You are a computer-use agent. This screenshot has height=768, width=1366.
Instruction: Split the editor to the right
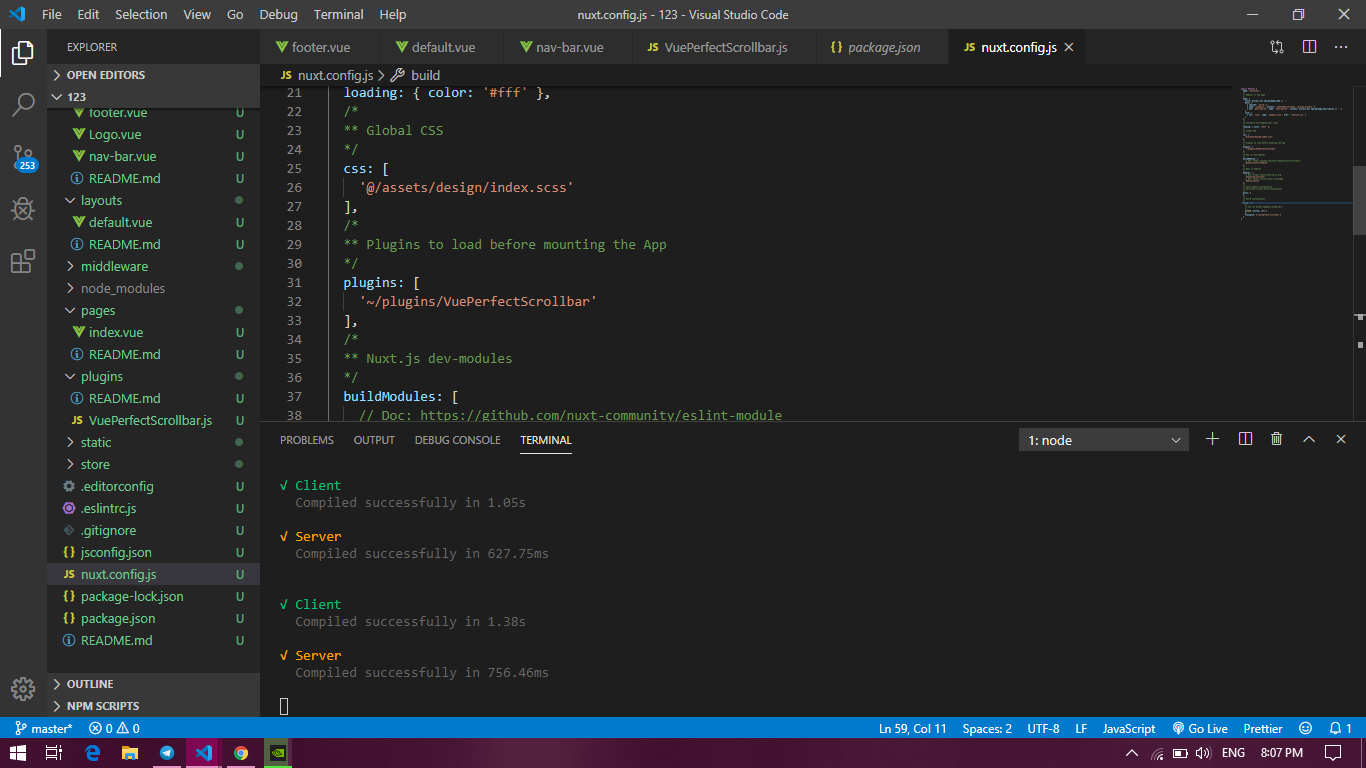1309,47
